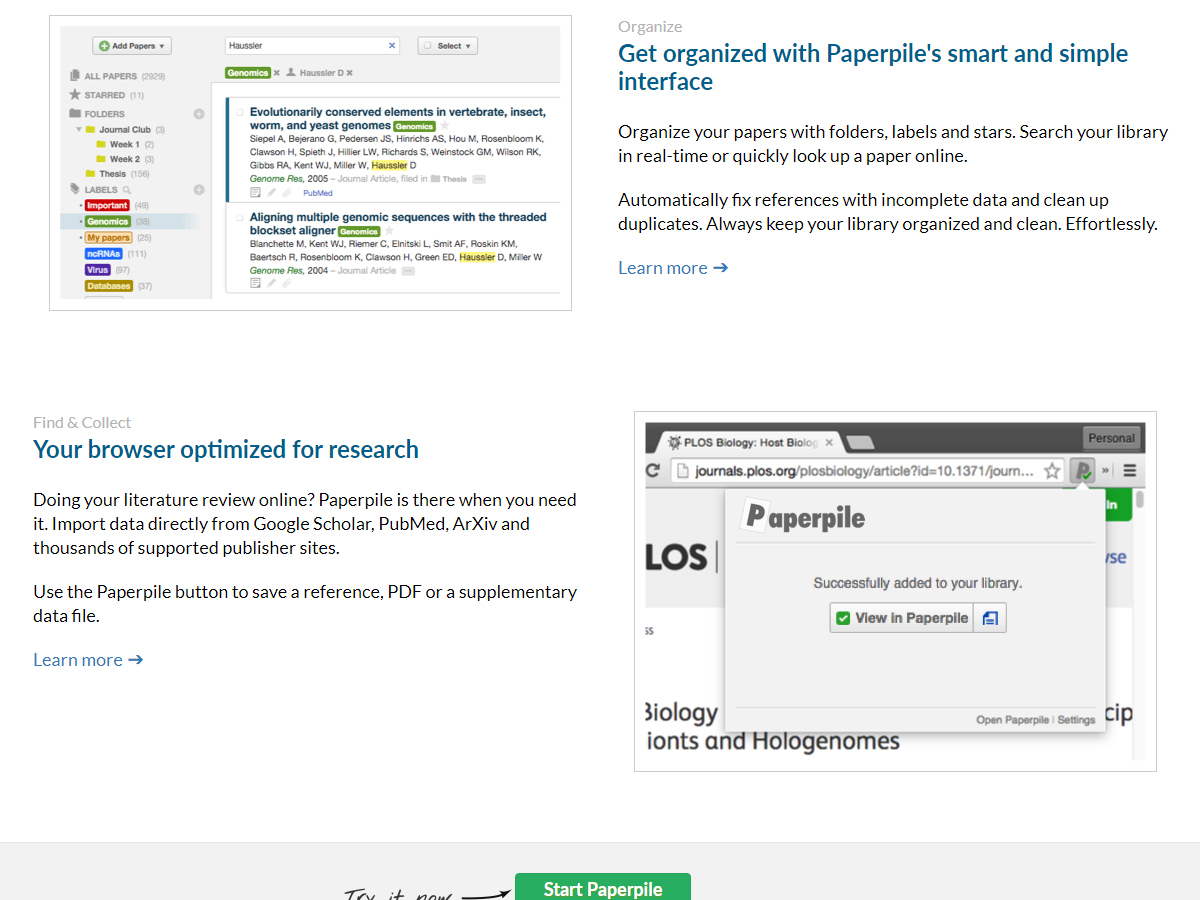Click the browser reload icon
Image resolution: width=1200 pixels, height=900 pixels.
pos(654,471)
